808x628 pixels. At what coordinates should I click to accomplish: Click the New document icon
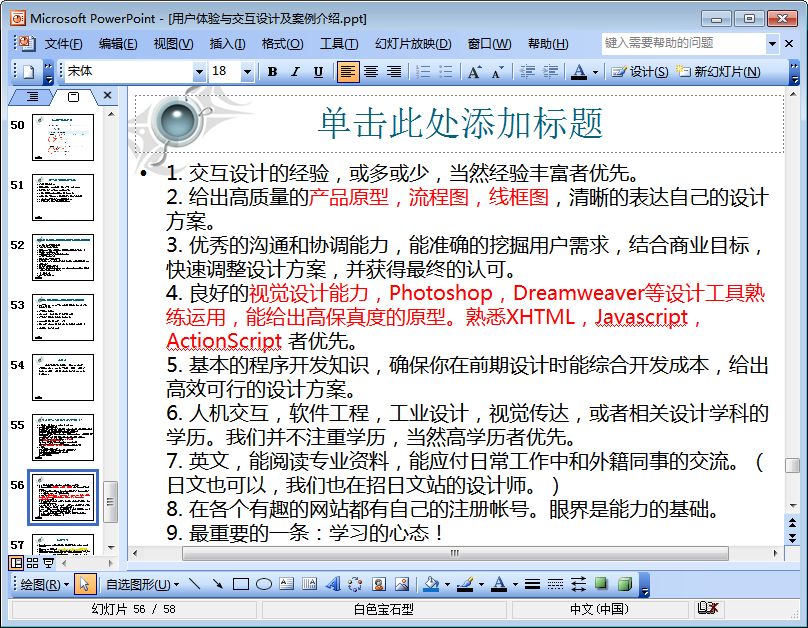point(29,72)
